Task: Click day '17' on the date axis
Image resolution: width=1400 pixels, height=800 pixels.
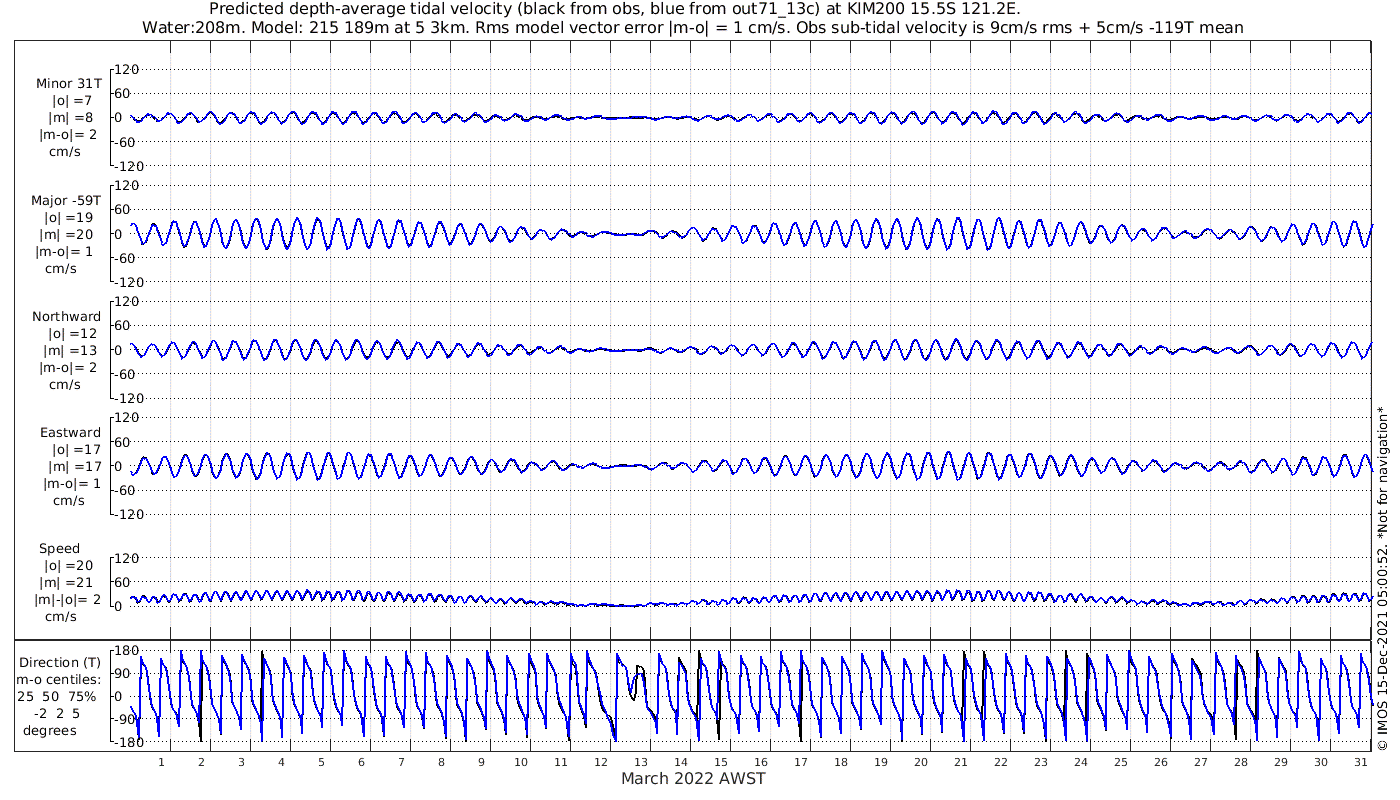Action: [801, 762]
